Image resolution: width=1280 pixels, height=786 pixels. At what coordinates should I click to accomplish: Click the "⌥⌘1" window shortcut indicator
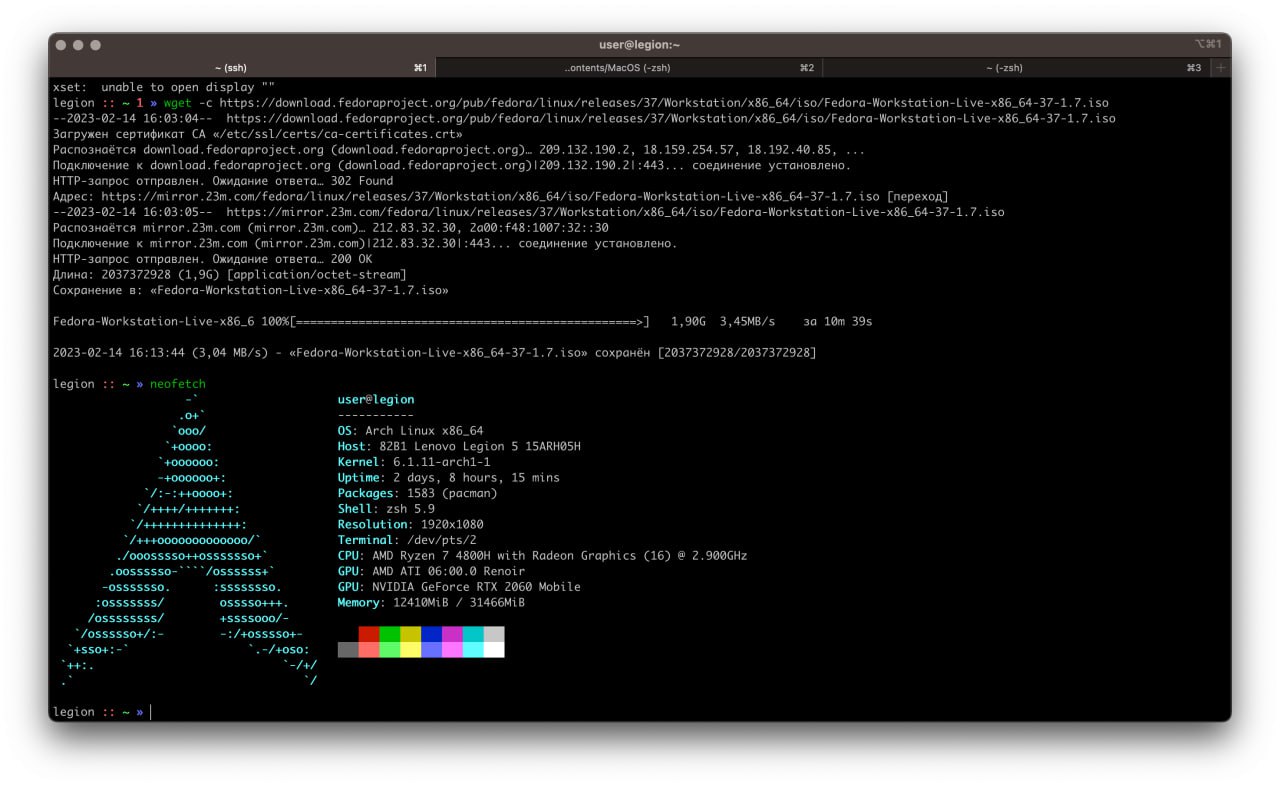(x=1207, y=45)
